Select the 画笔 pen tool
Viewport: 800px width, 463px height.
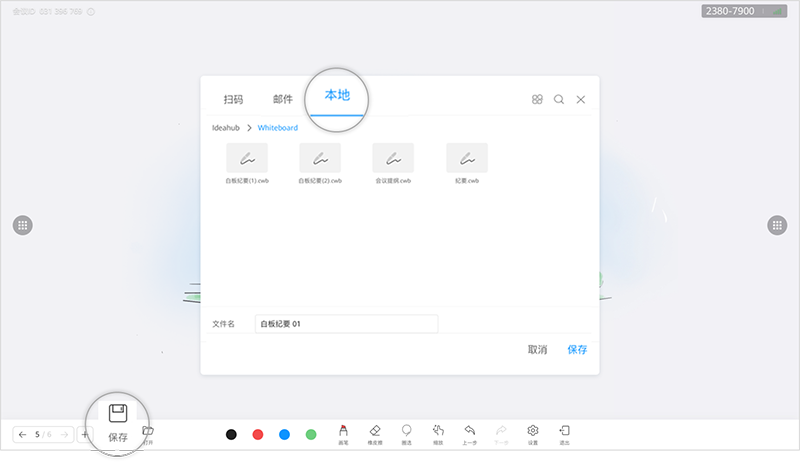343,431
